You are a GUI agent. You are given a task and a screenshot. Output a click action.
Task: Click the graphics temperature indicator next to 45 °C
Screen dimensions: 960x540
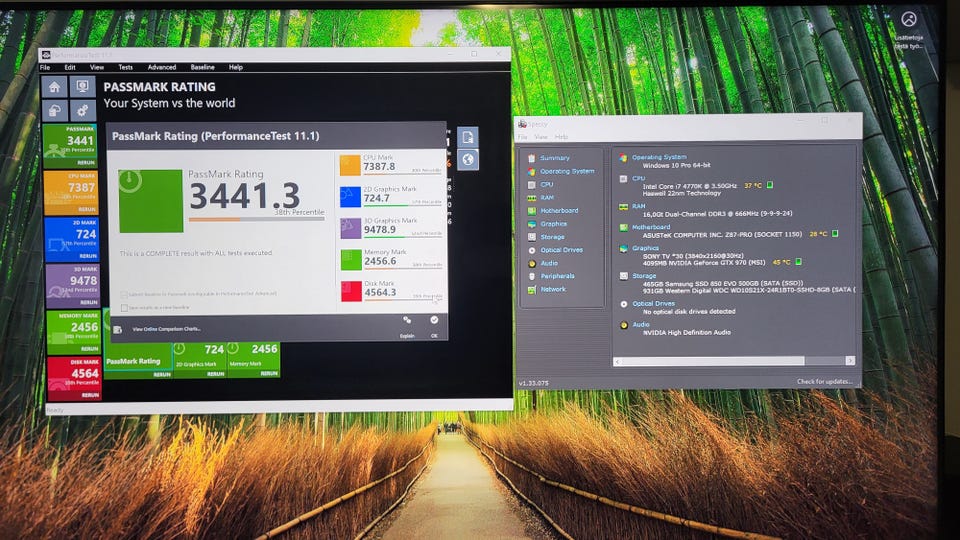798,261
